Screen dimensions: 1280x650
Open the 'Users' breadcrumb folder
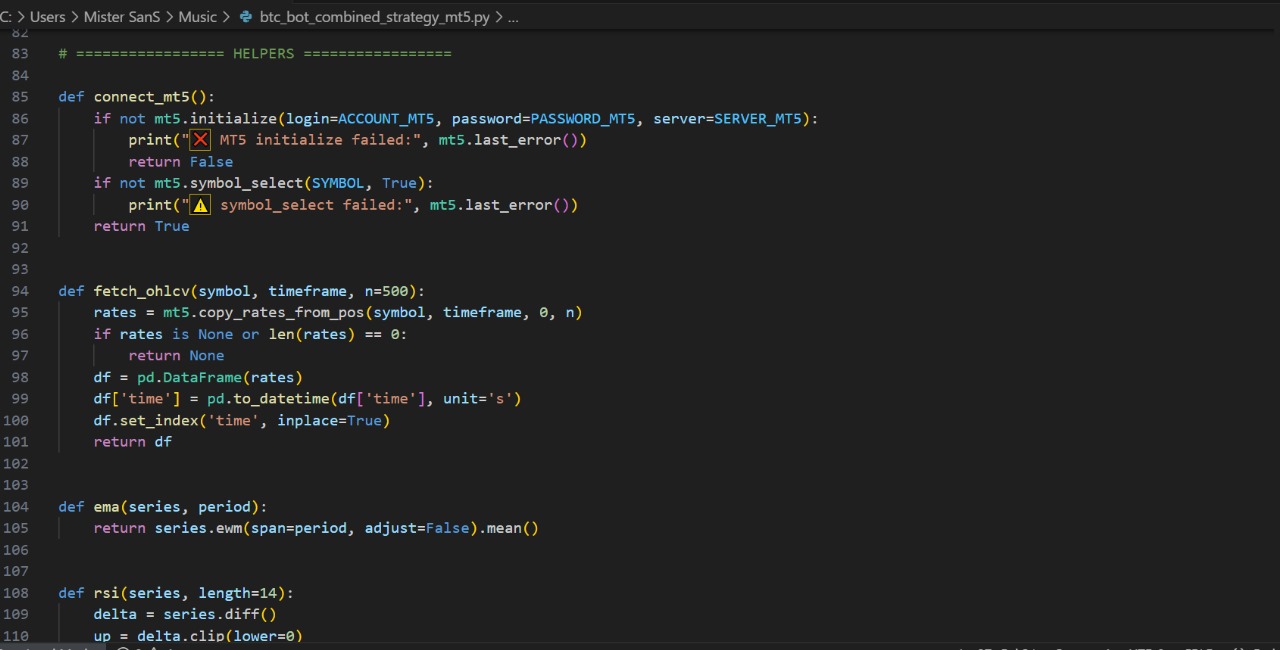point(47,17)
